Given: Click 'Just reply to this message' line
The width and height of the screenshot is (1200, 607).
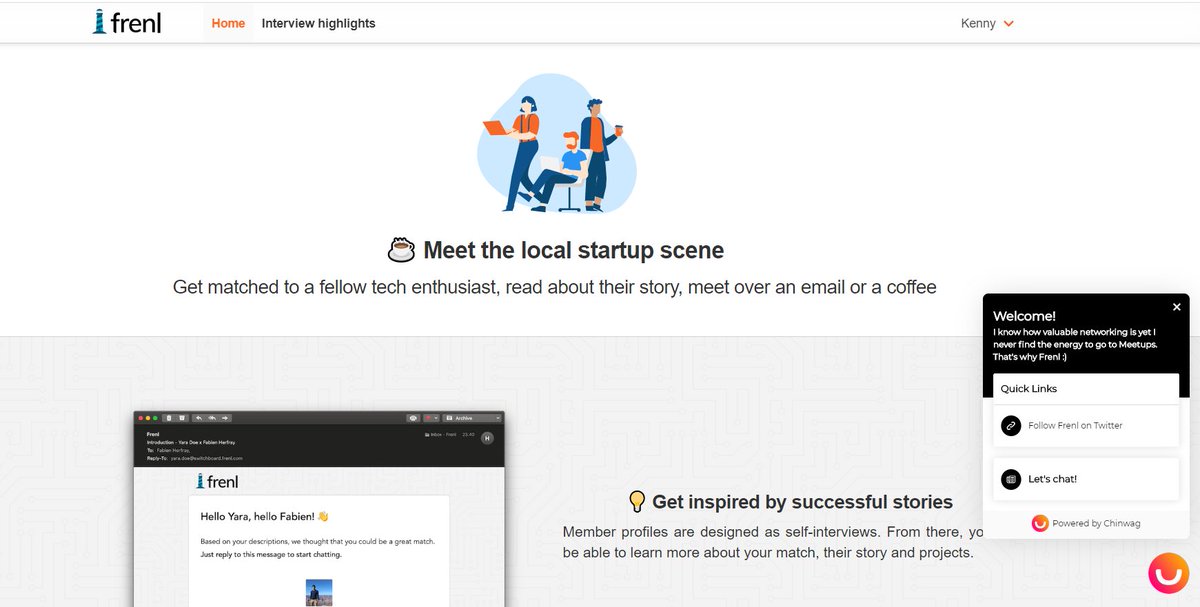Looking at the screenshot, I should tap(271, 554).
